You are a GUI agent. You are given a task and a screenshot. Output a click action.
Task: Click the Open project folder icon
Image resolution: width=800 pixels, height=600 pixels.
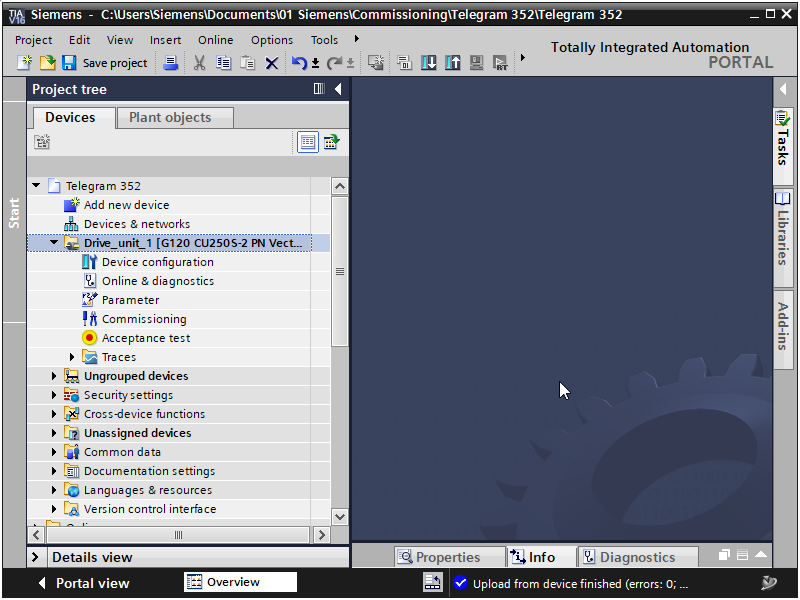click(x=47, y=63)
